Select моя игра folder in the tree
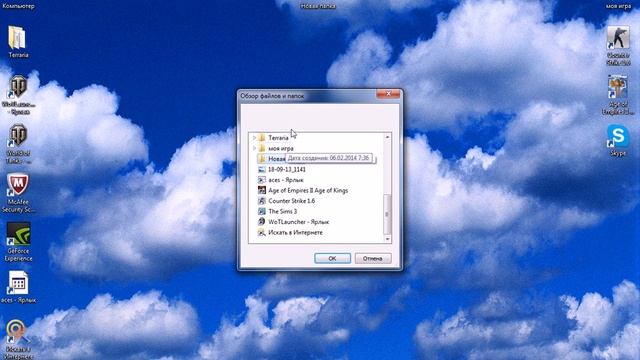The width and height of the screenshot is (640, 360). pyautogui.click(x=276, y=148)
